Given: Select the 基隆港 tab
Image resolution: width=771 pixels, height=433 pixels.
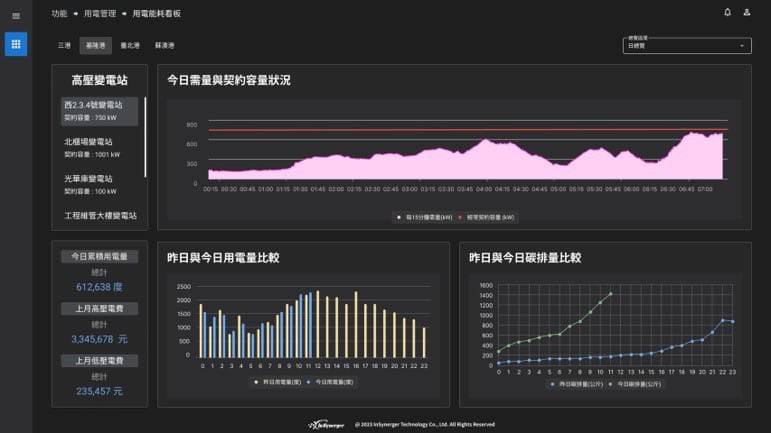Looking at the screenshot, I should [x=96, y=46].
